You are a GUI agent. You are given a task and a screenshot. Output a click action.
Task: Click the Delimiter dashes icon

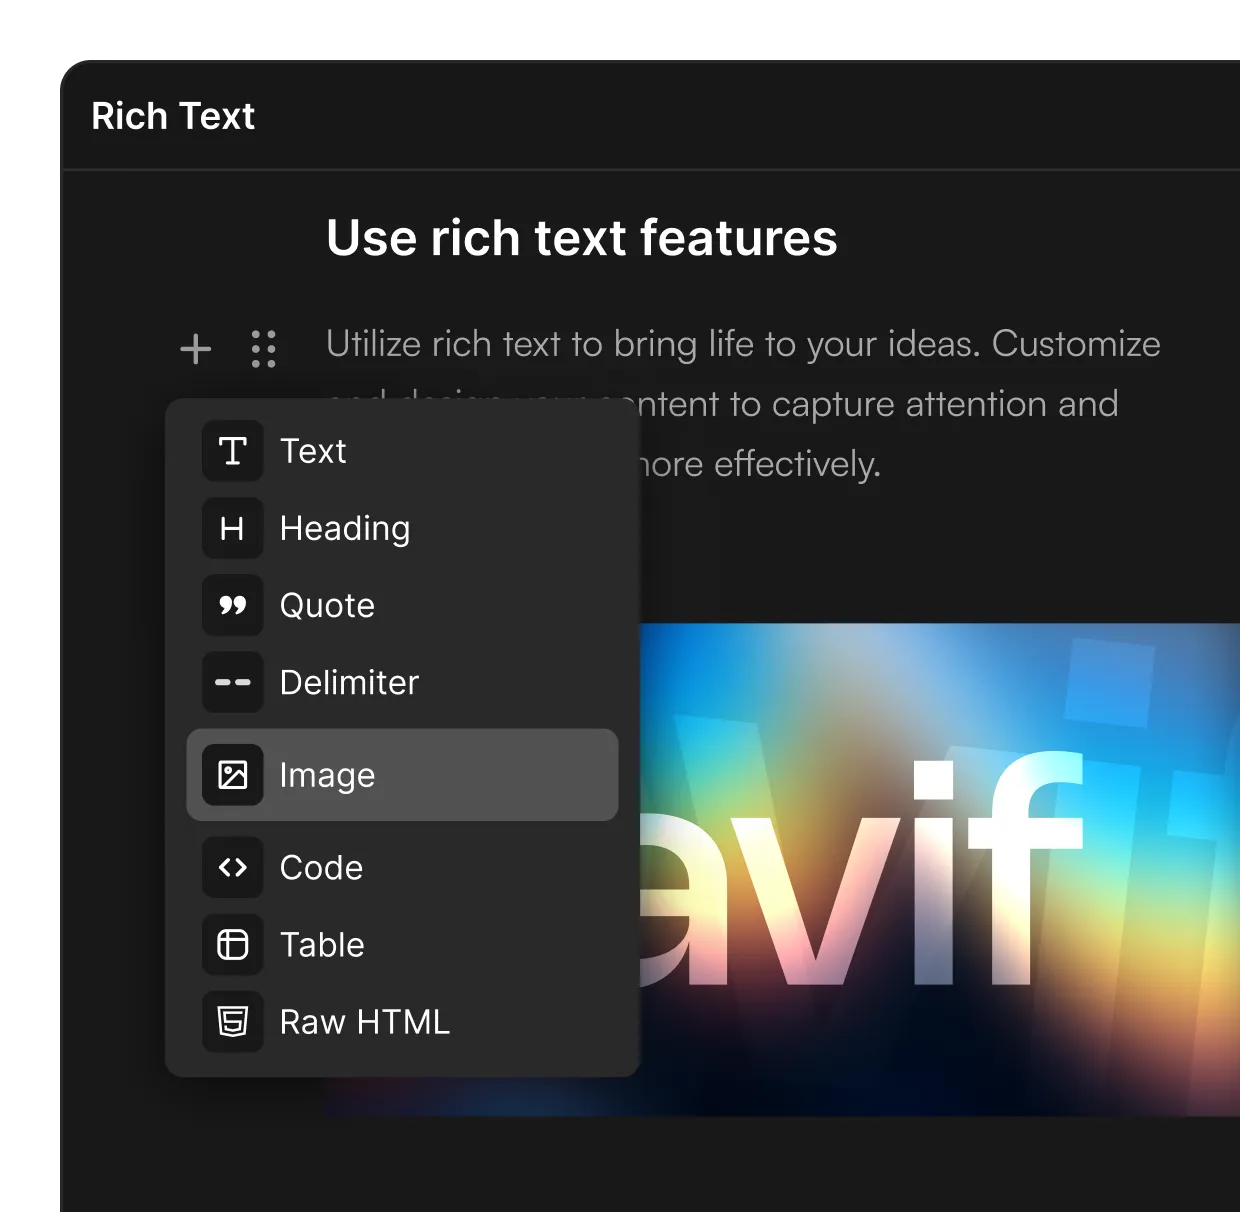coord(233,682)
